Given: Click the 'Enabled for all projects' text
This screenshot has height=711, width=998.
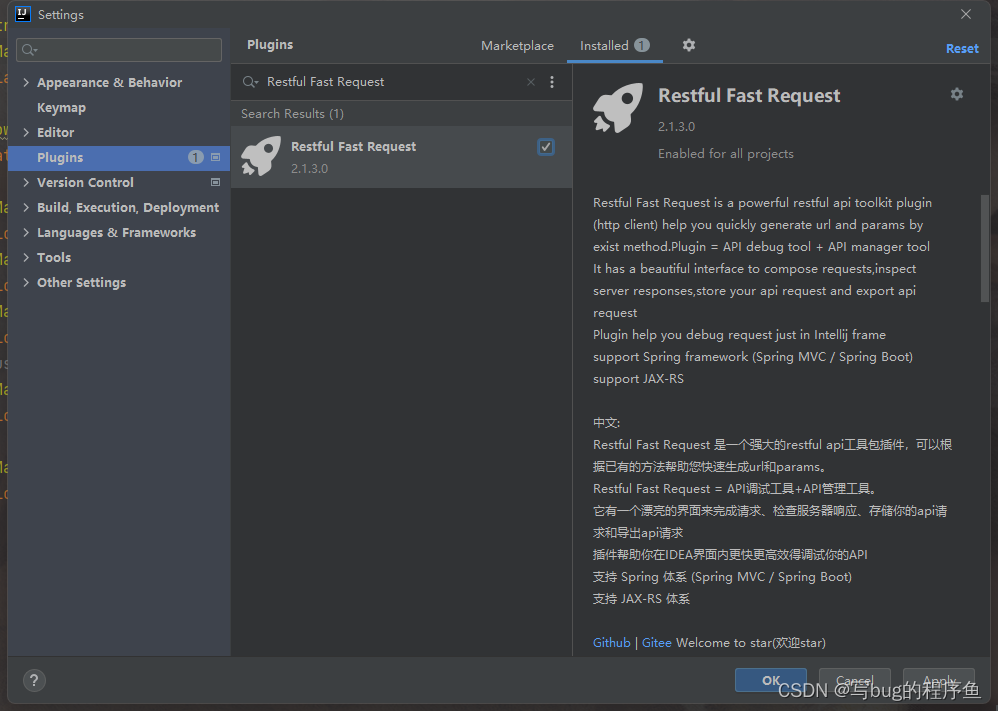Looking at the screenshot, I should pyautogui.click(x=726, y=153).
